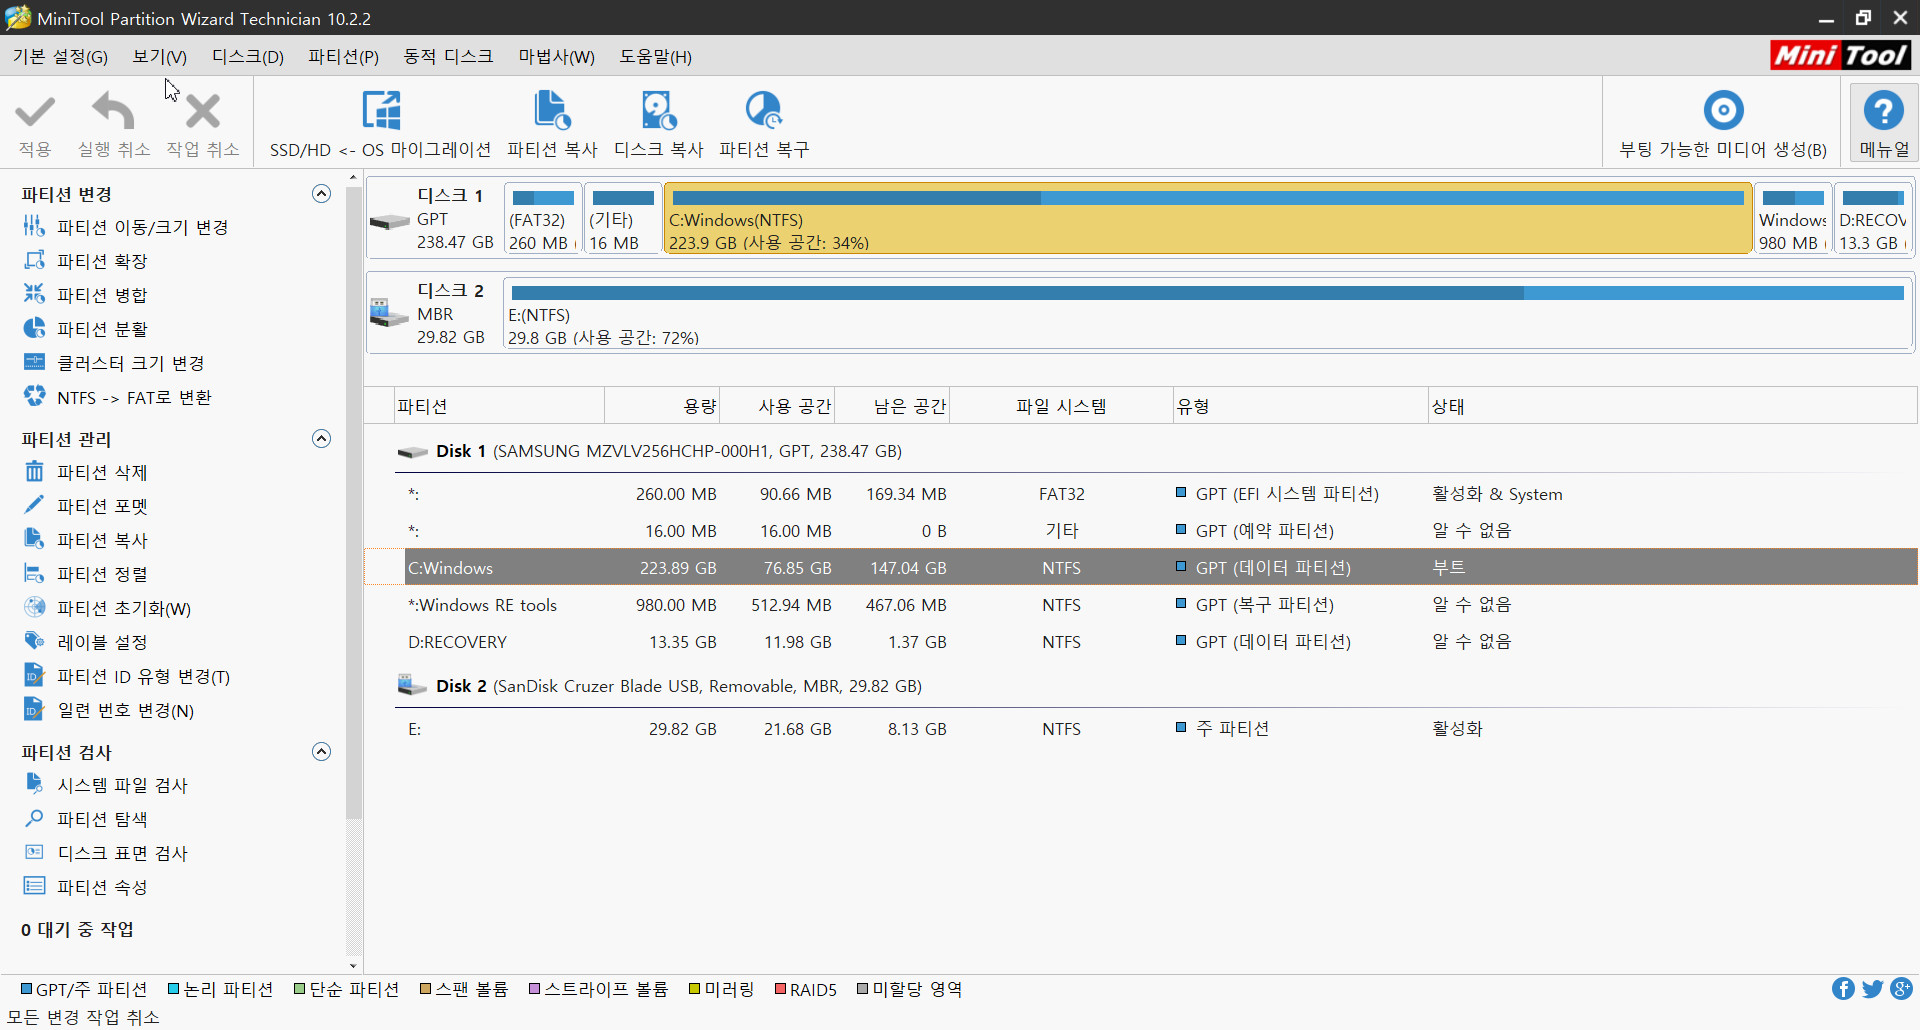Sort by the 파티션 column header
1920x1030 pixels.
pos(499,406)
